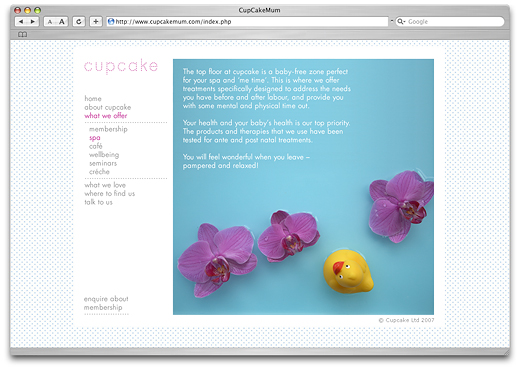Open the where to find us link
Image resolution: width=520 pixels, height=369 pixels.
coord(110,194)
